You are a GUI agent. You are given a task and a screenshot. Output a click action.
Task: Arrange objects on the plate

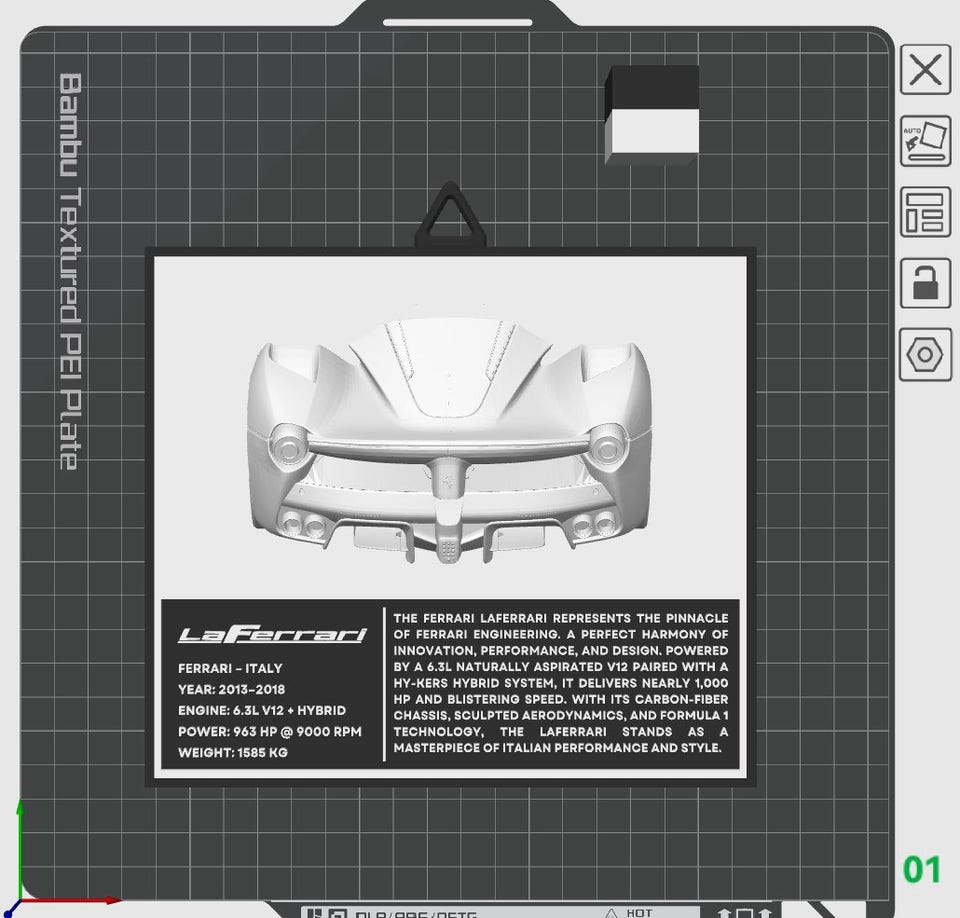tap(925, 213)
